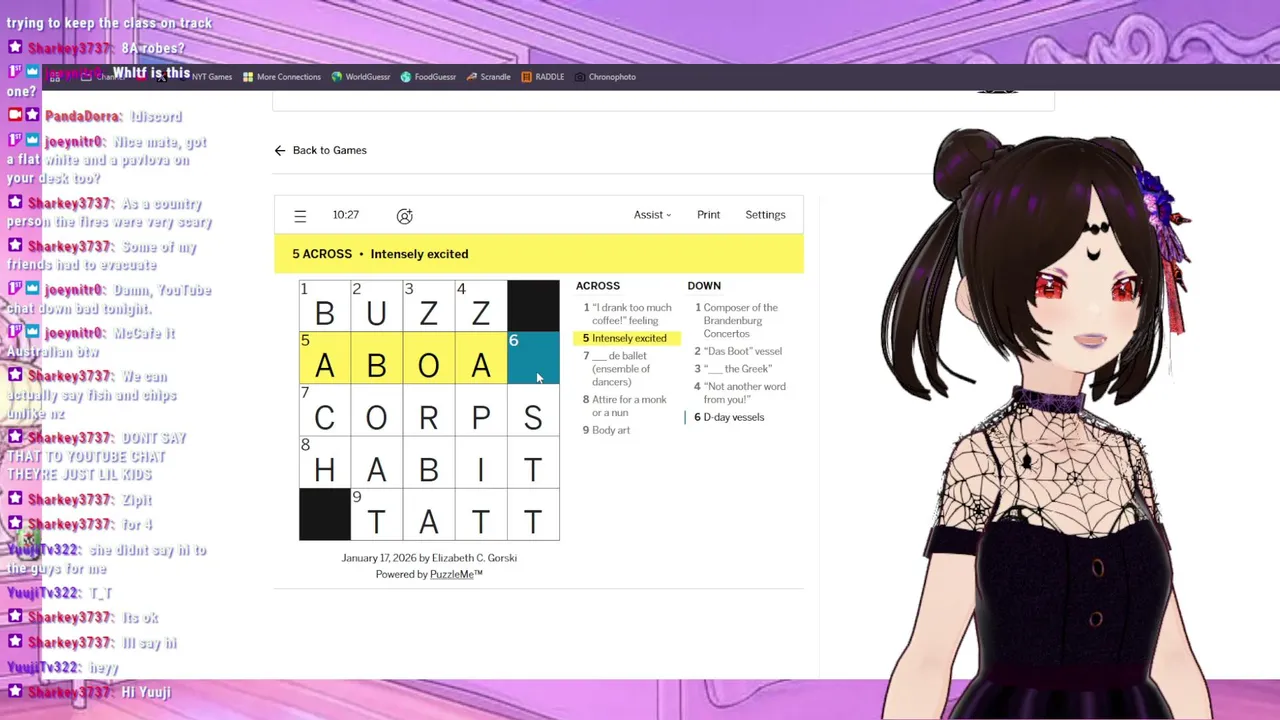The height and width of the screenshot is (720, 1280).
Task: Click the R cell in CORPS
Action: [429, 410]
